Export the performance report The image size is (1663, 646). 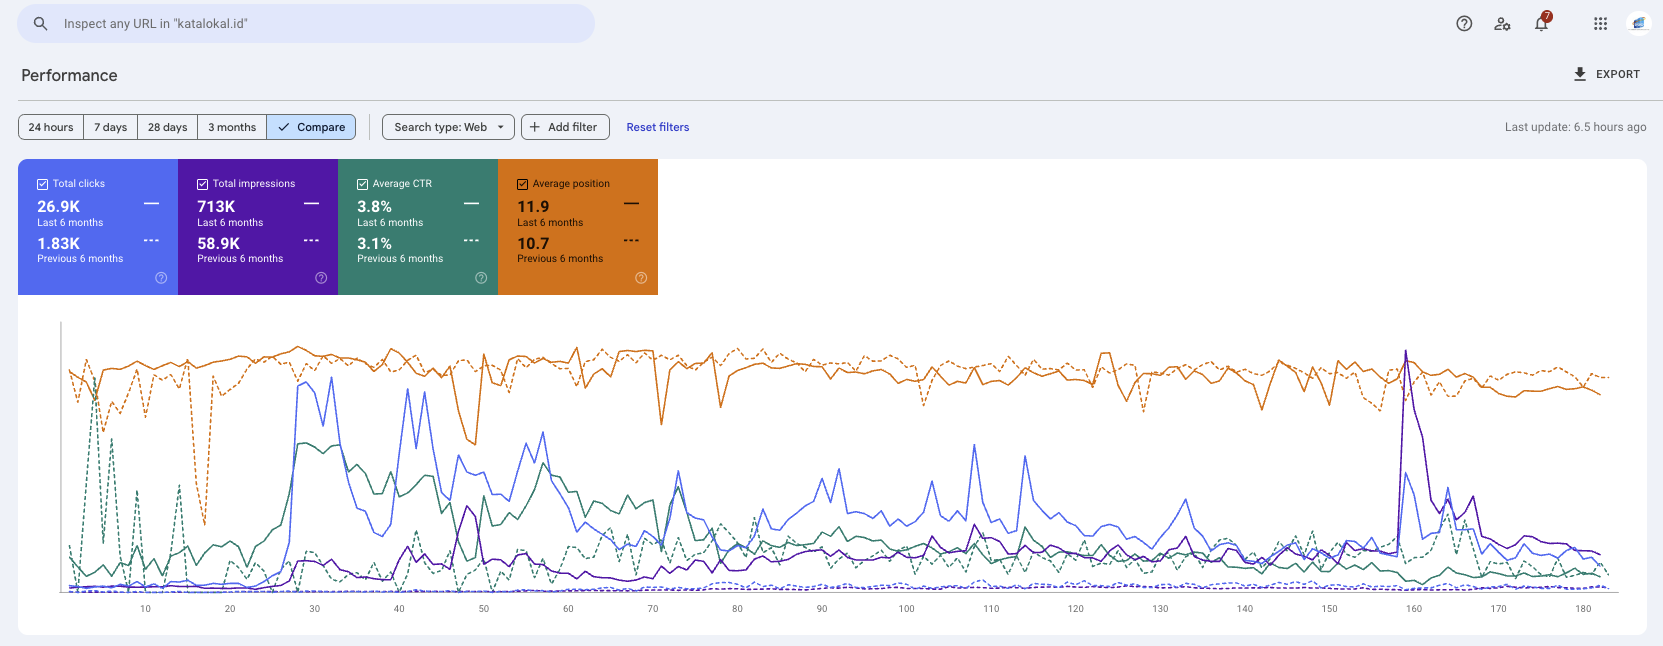click(1606, 74)
